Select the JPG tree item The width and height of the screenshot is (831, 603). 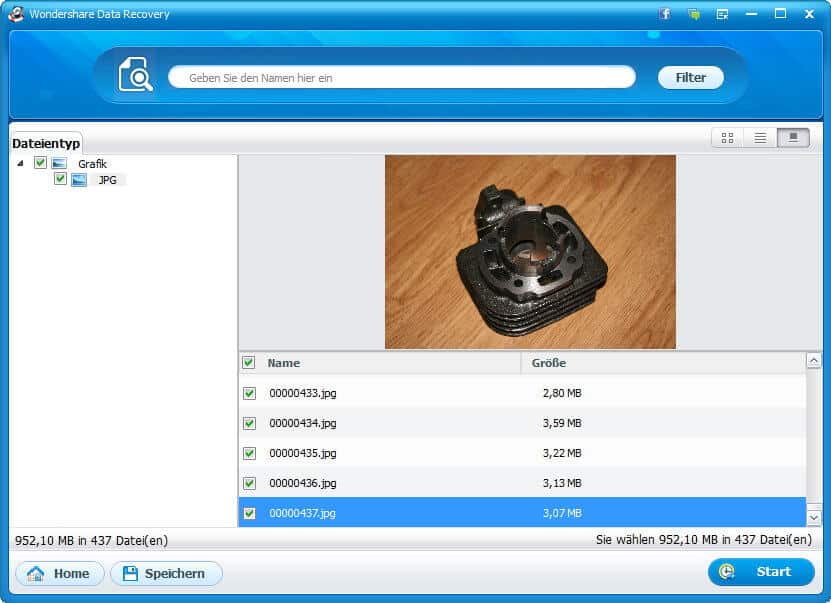tap(108, 180)
